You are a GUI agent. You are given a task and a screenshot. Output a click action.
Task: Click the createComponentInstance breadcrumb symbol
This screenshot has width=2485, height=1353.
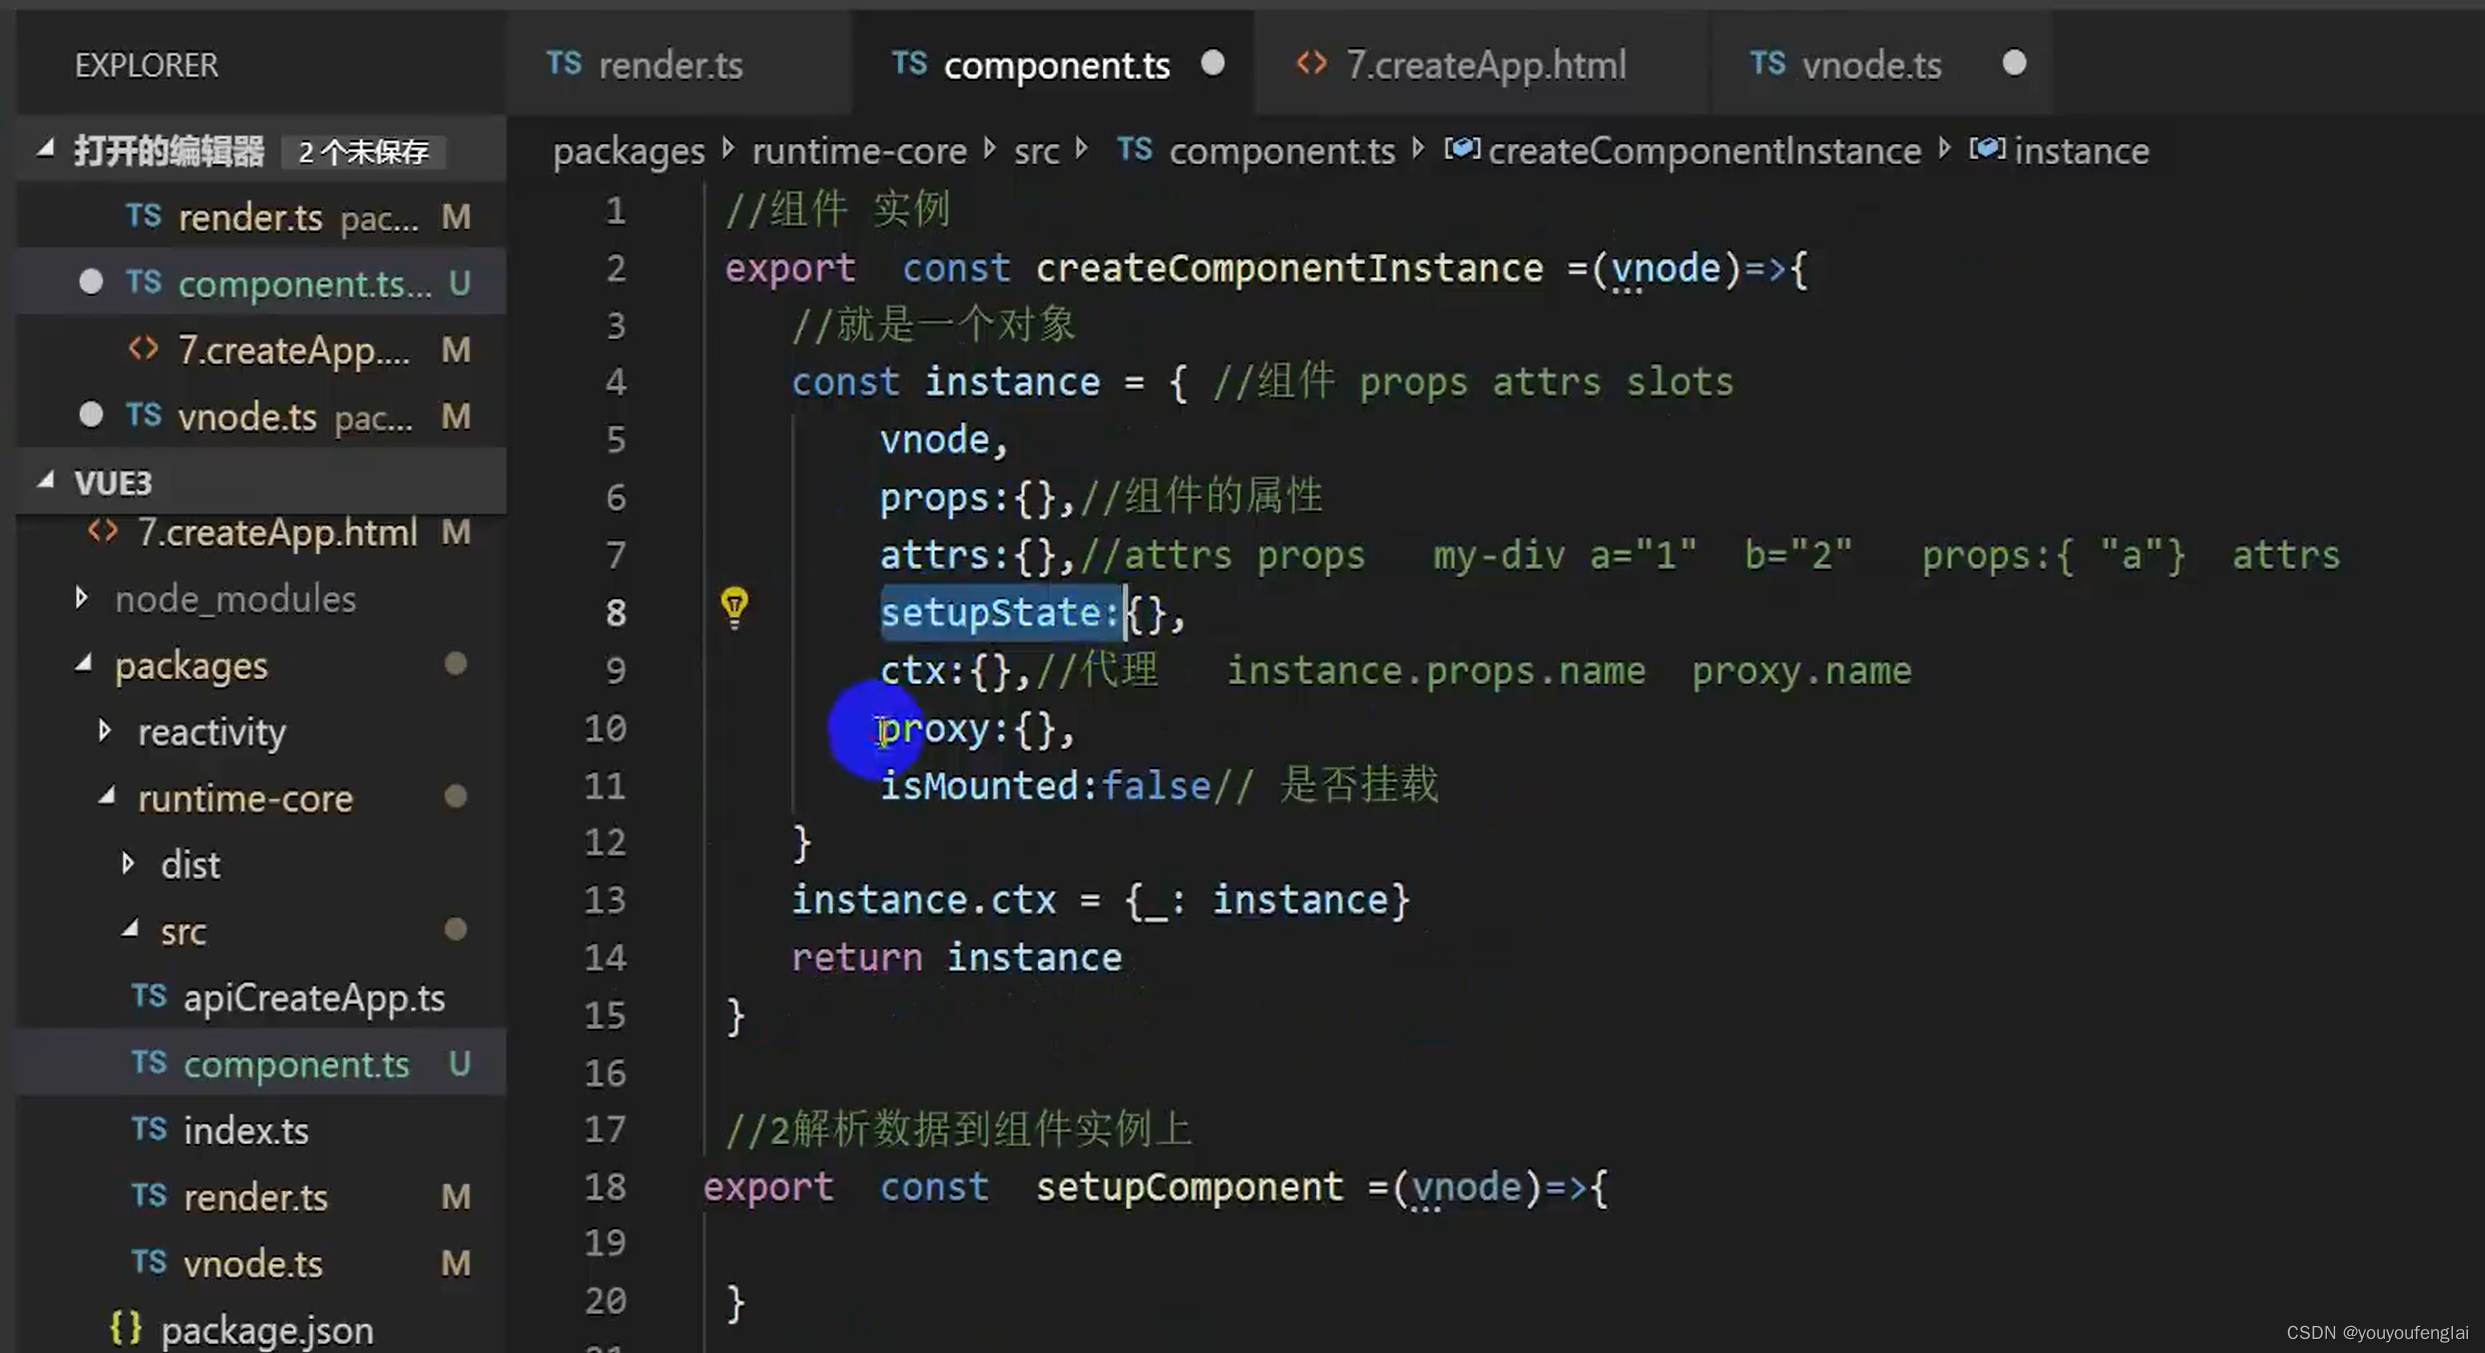[x=1704, y=151]
